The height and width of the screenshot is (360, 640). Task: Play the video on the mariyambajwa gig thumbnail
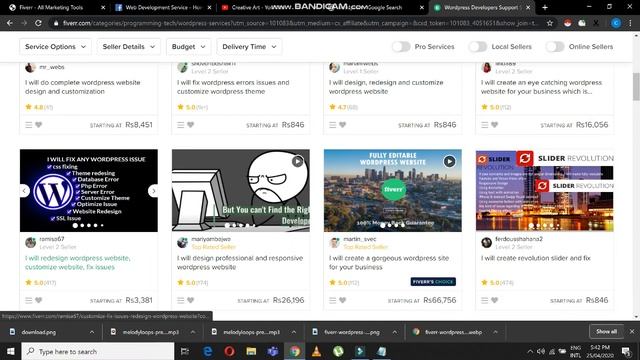298,161
